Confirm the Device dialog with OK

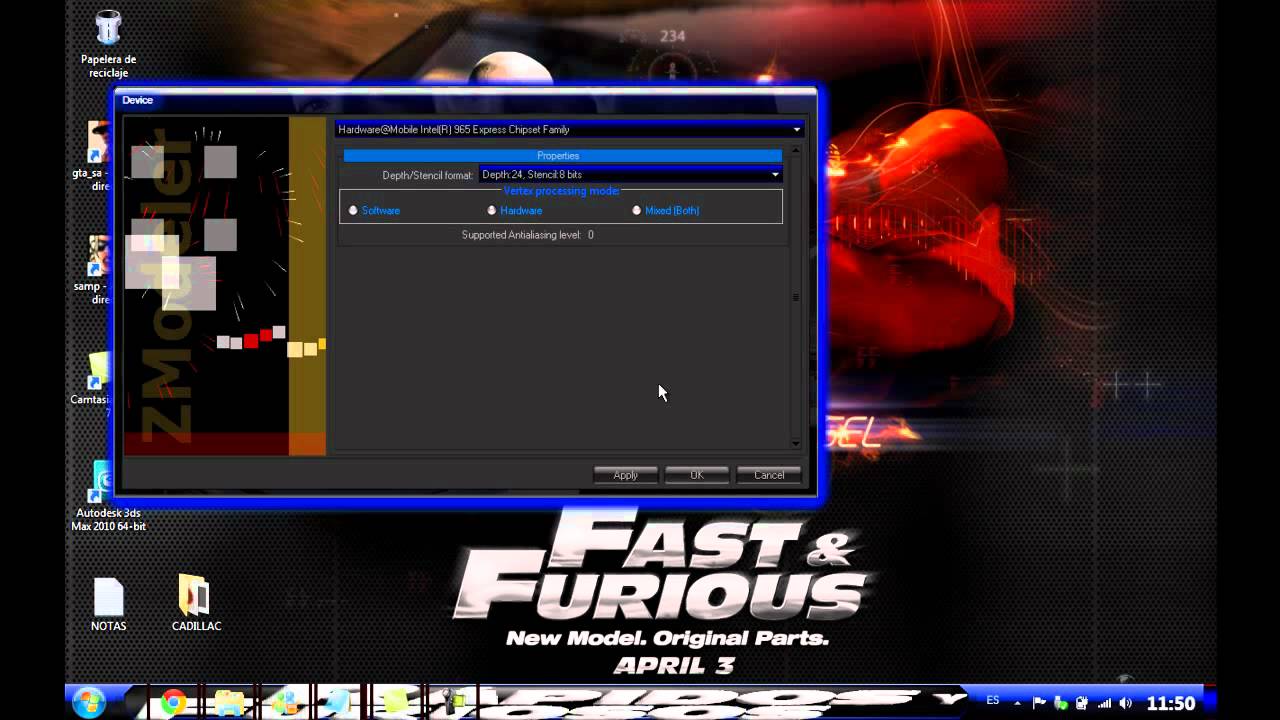[x=697, y=475]
